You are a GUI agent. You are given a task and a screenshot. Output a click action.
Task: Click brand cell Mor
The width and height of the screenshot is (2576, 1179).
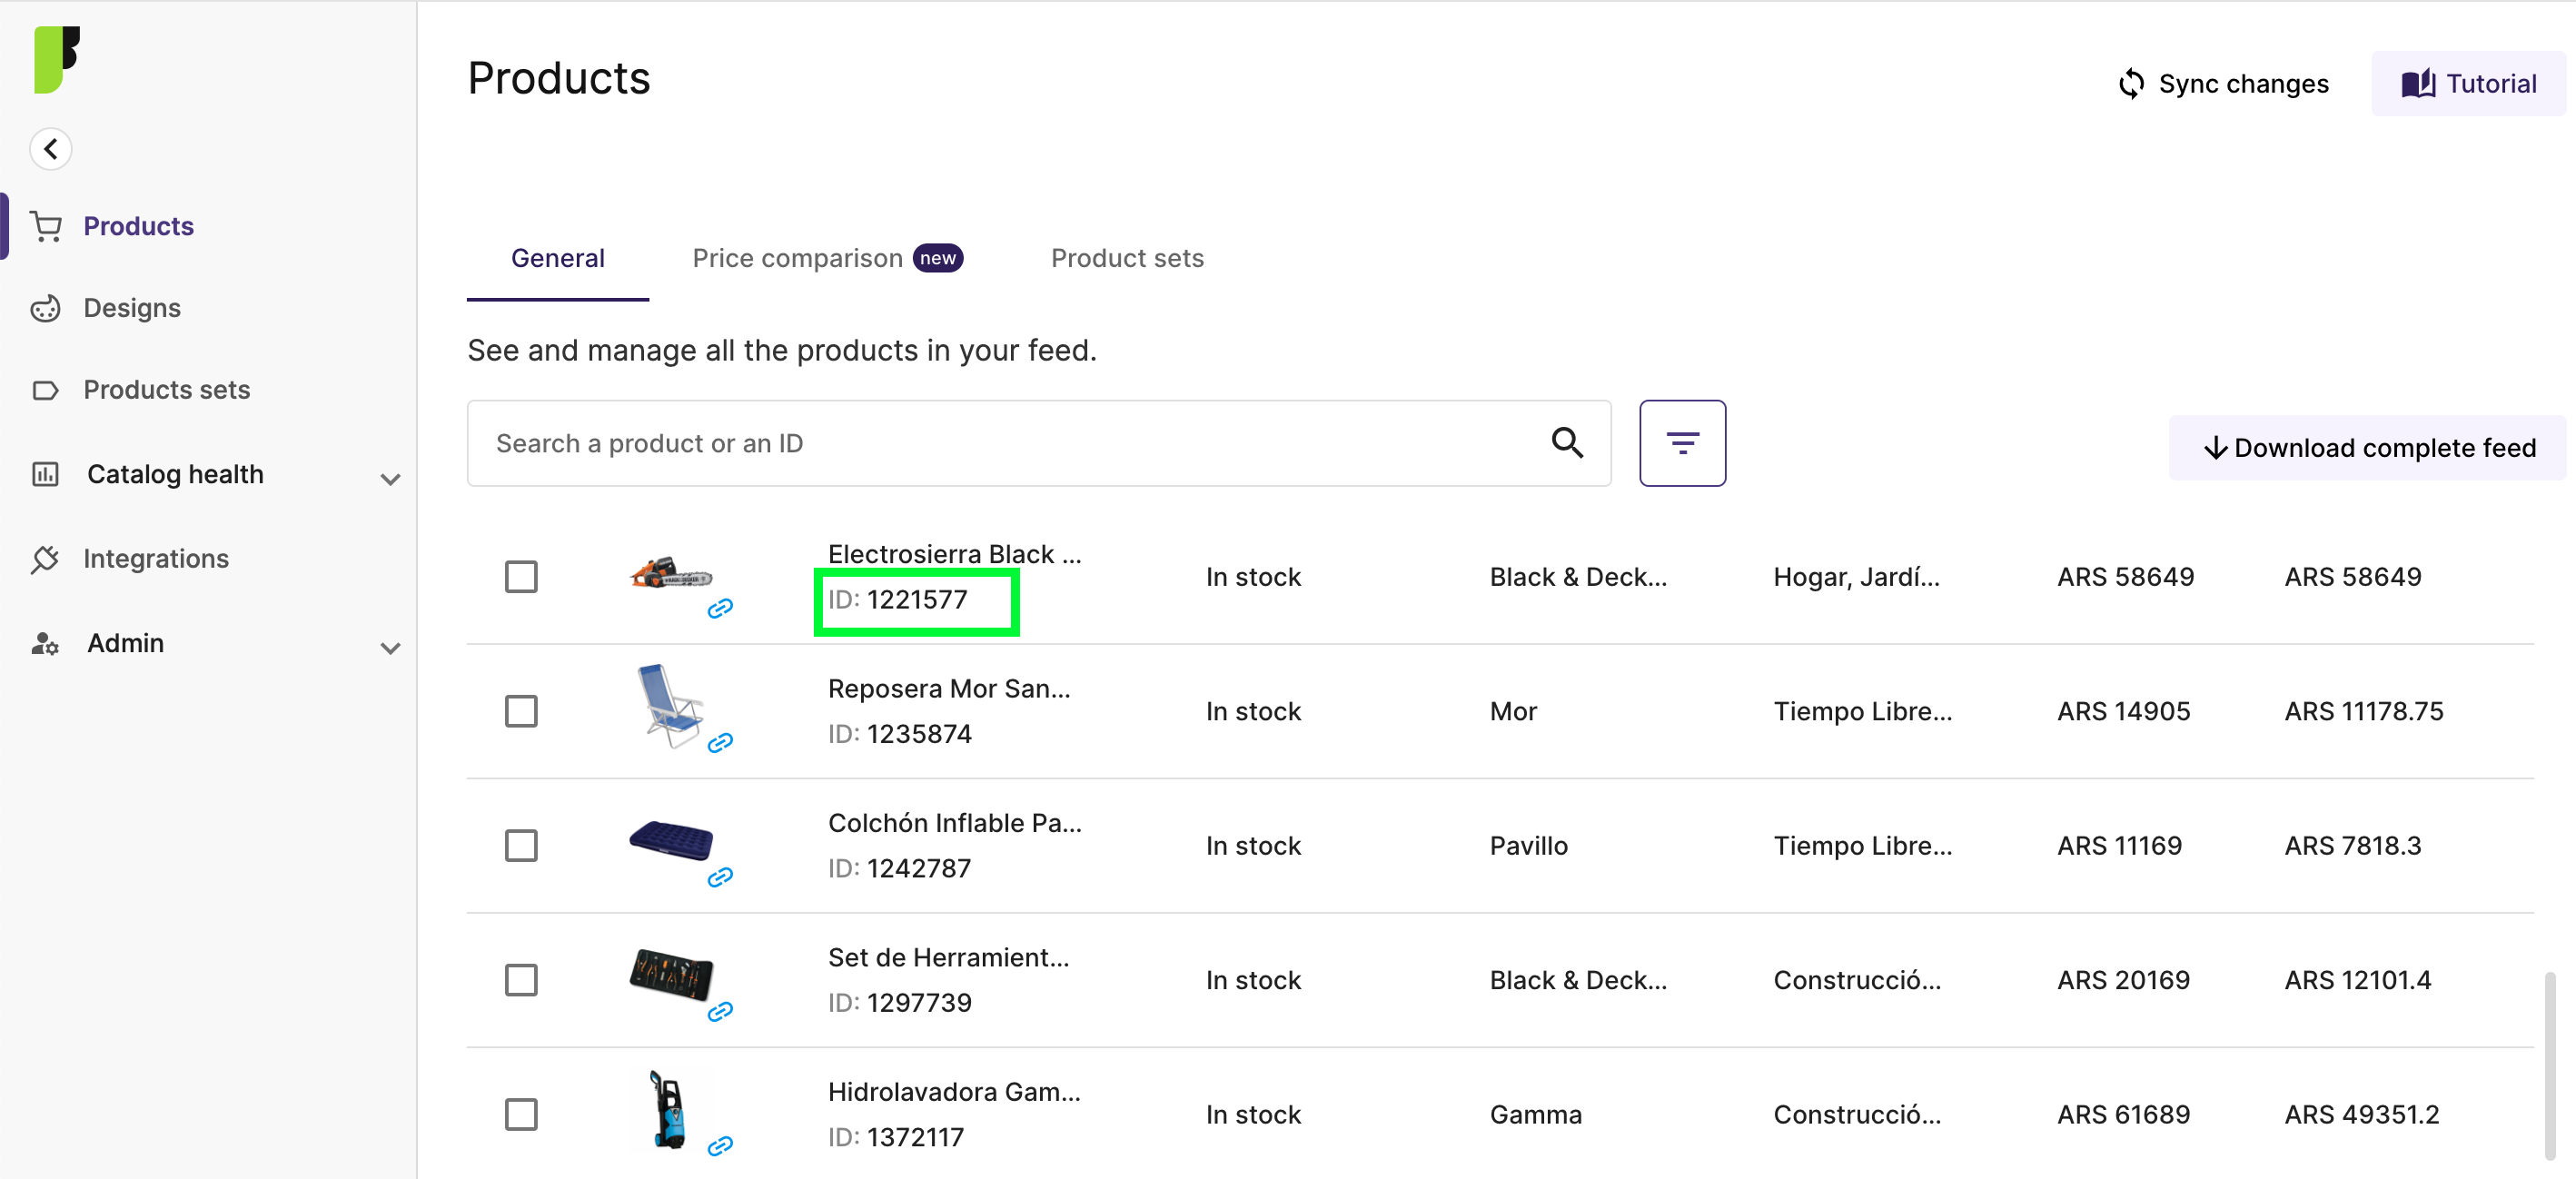tap(1513, 711)
